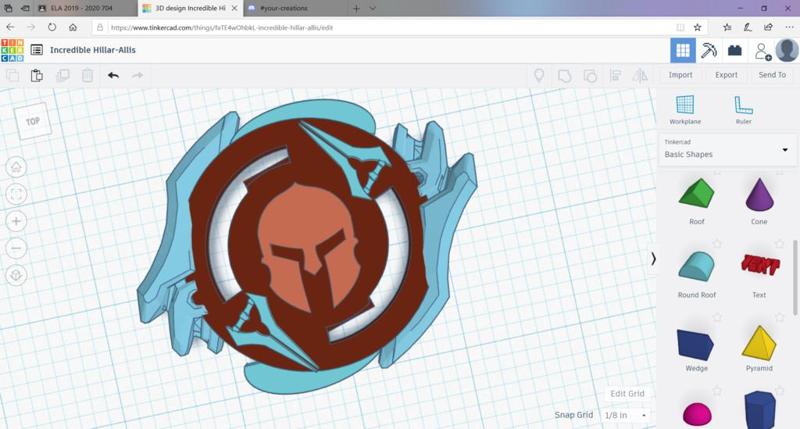The width and height of the screenshot is (800, 429).
Task: Click the Delete trash icon
Action: point(88,75)
